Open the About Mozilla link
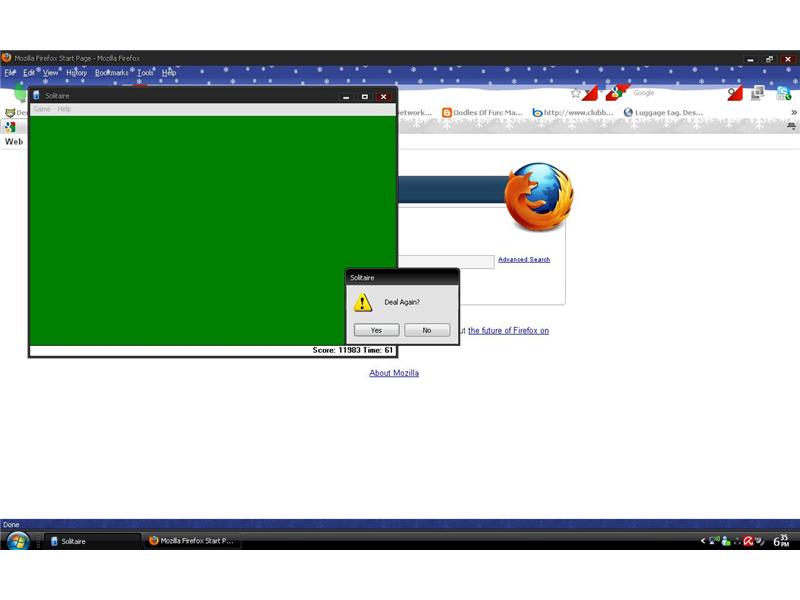800x600 pixels. click(394, 373)
